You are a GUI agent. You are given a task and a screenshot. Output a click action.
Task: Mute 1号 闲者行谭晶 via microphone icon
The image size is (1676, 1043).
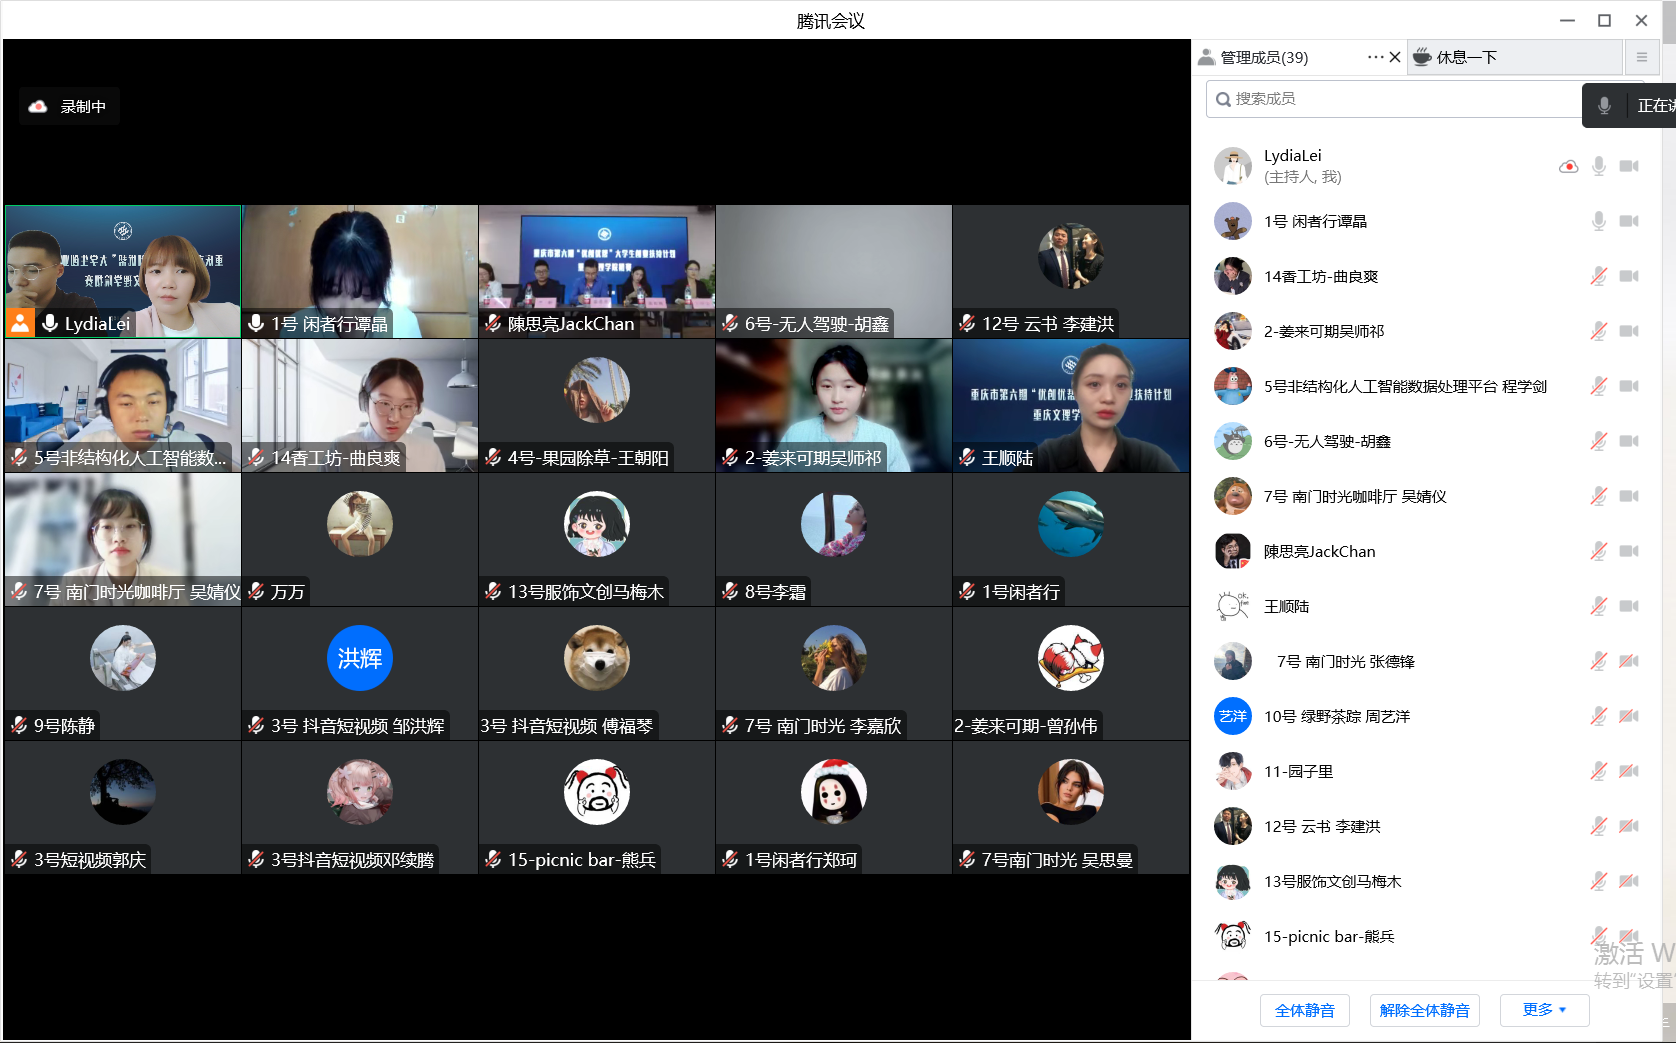1599,221
